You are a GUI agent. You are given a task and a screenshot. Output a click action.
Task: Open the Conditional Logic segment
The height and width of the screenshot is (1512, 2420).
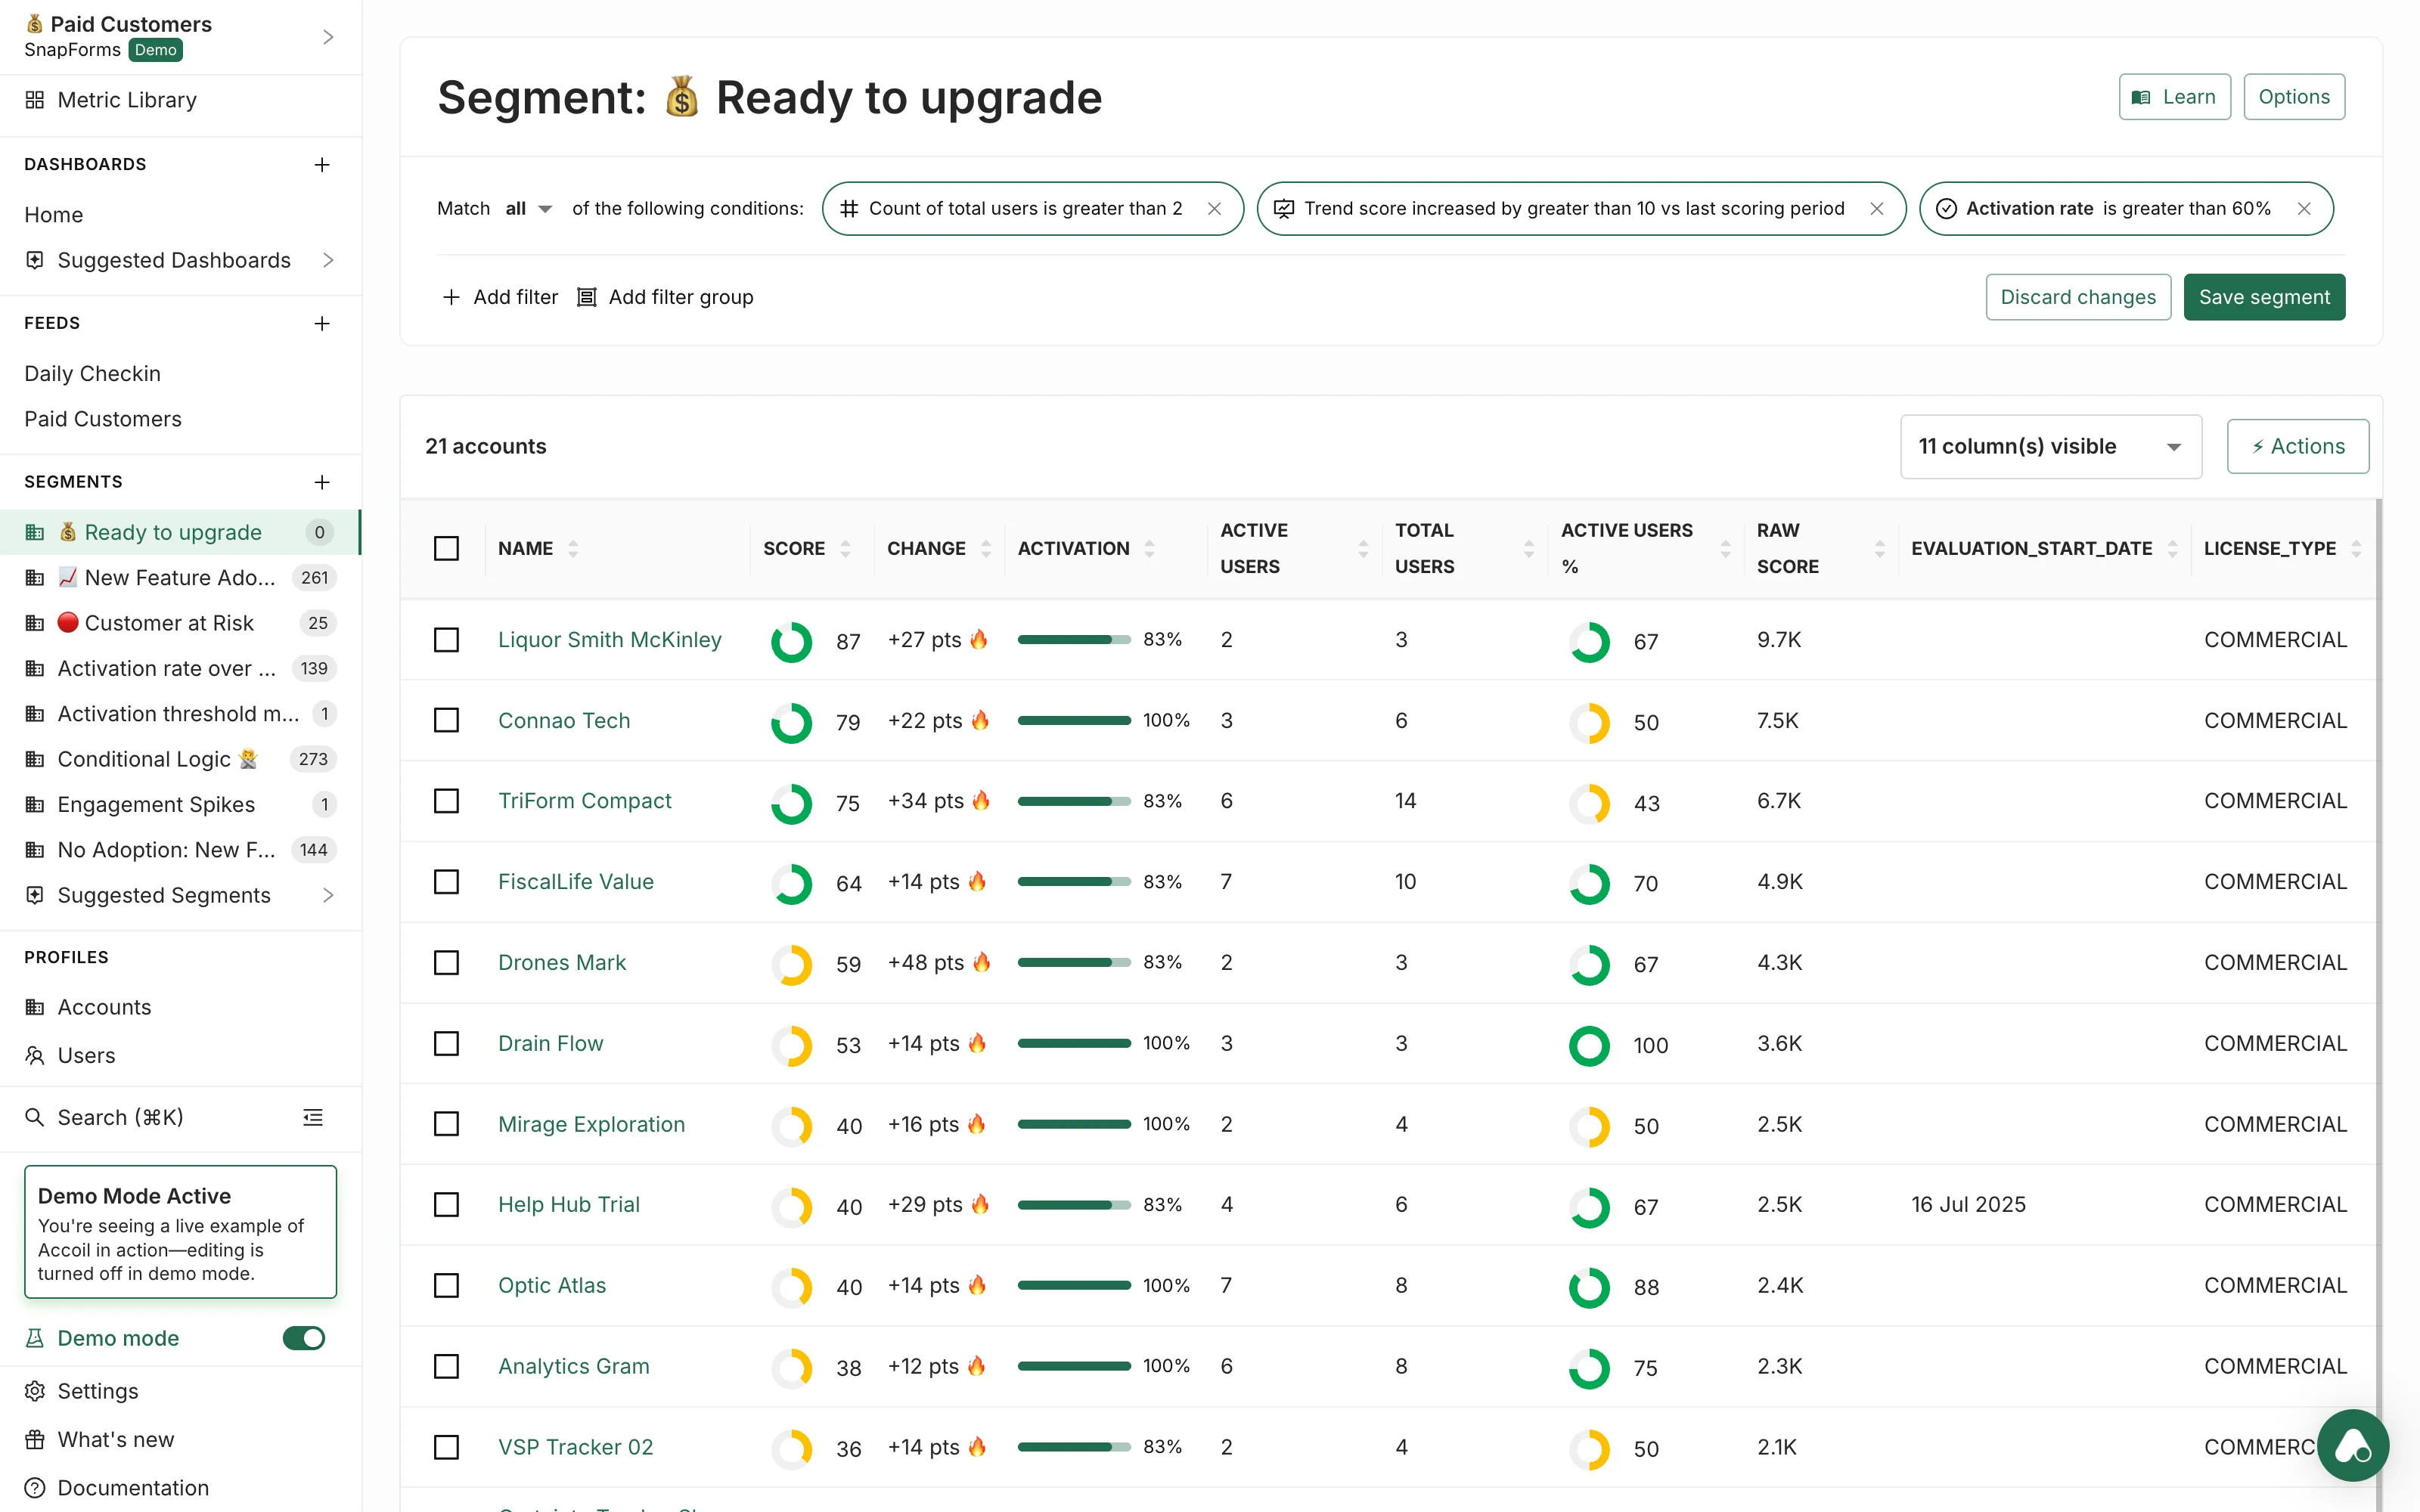click(x=180, y=759)
